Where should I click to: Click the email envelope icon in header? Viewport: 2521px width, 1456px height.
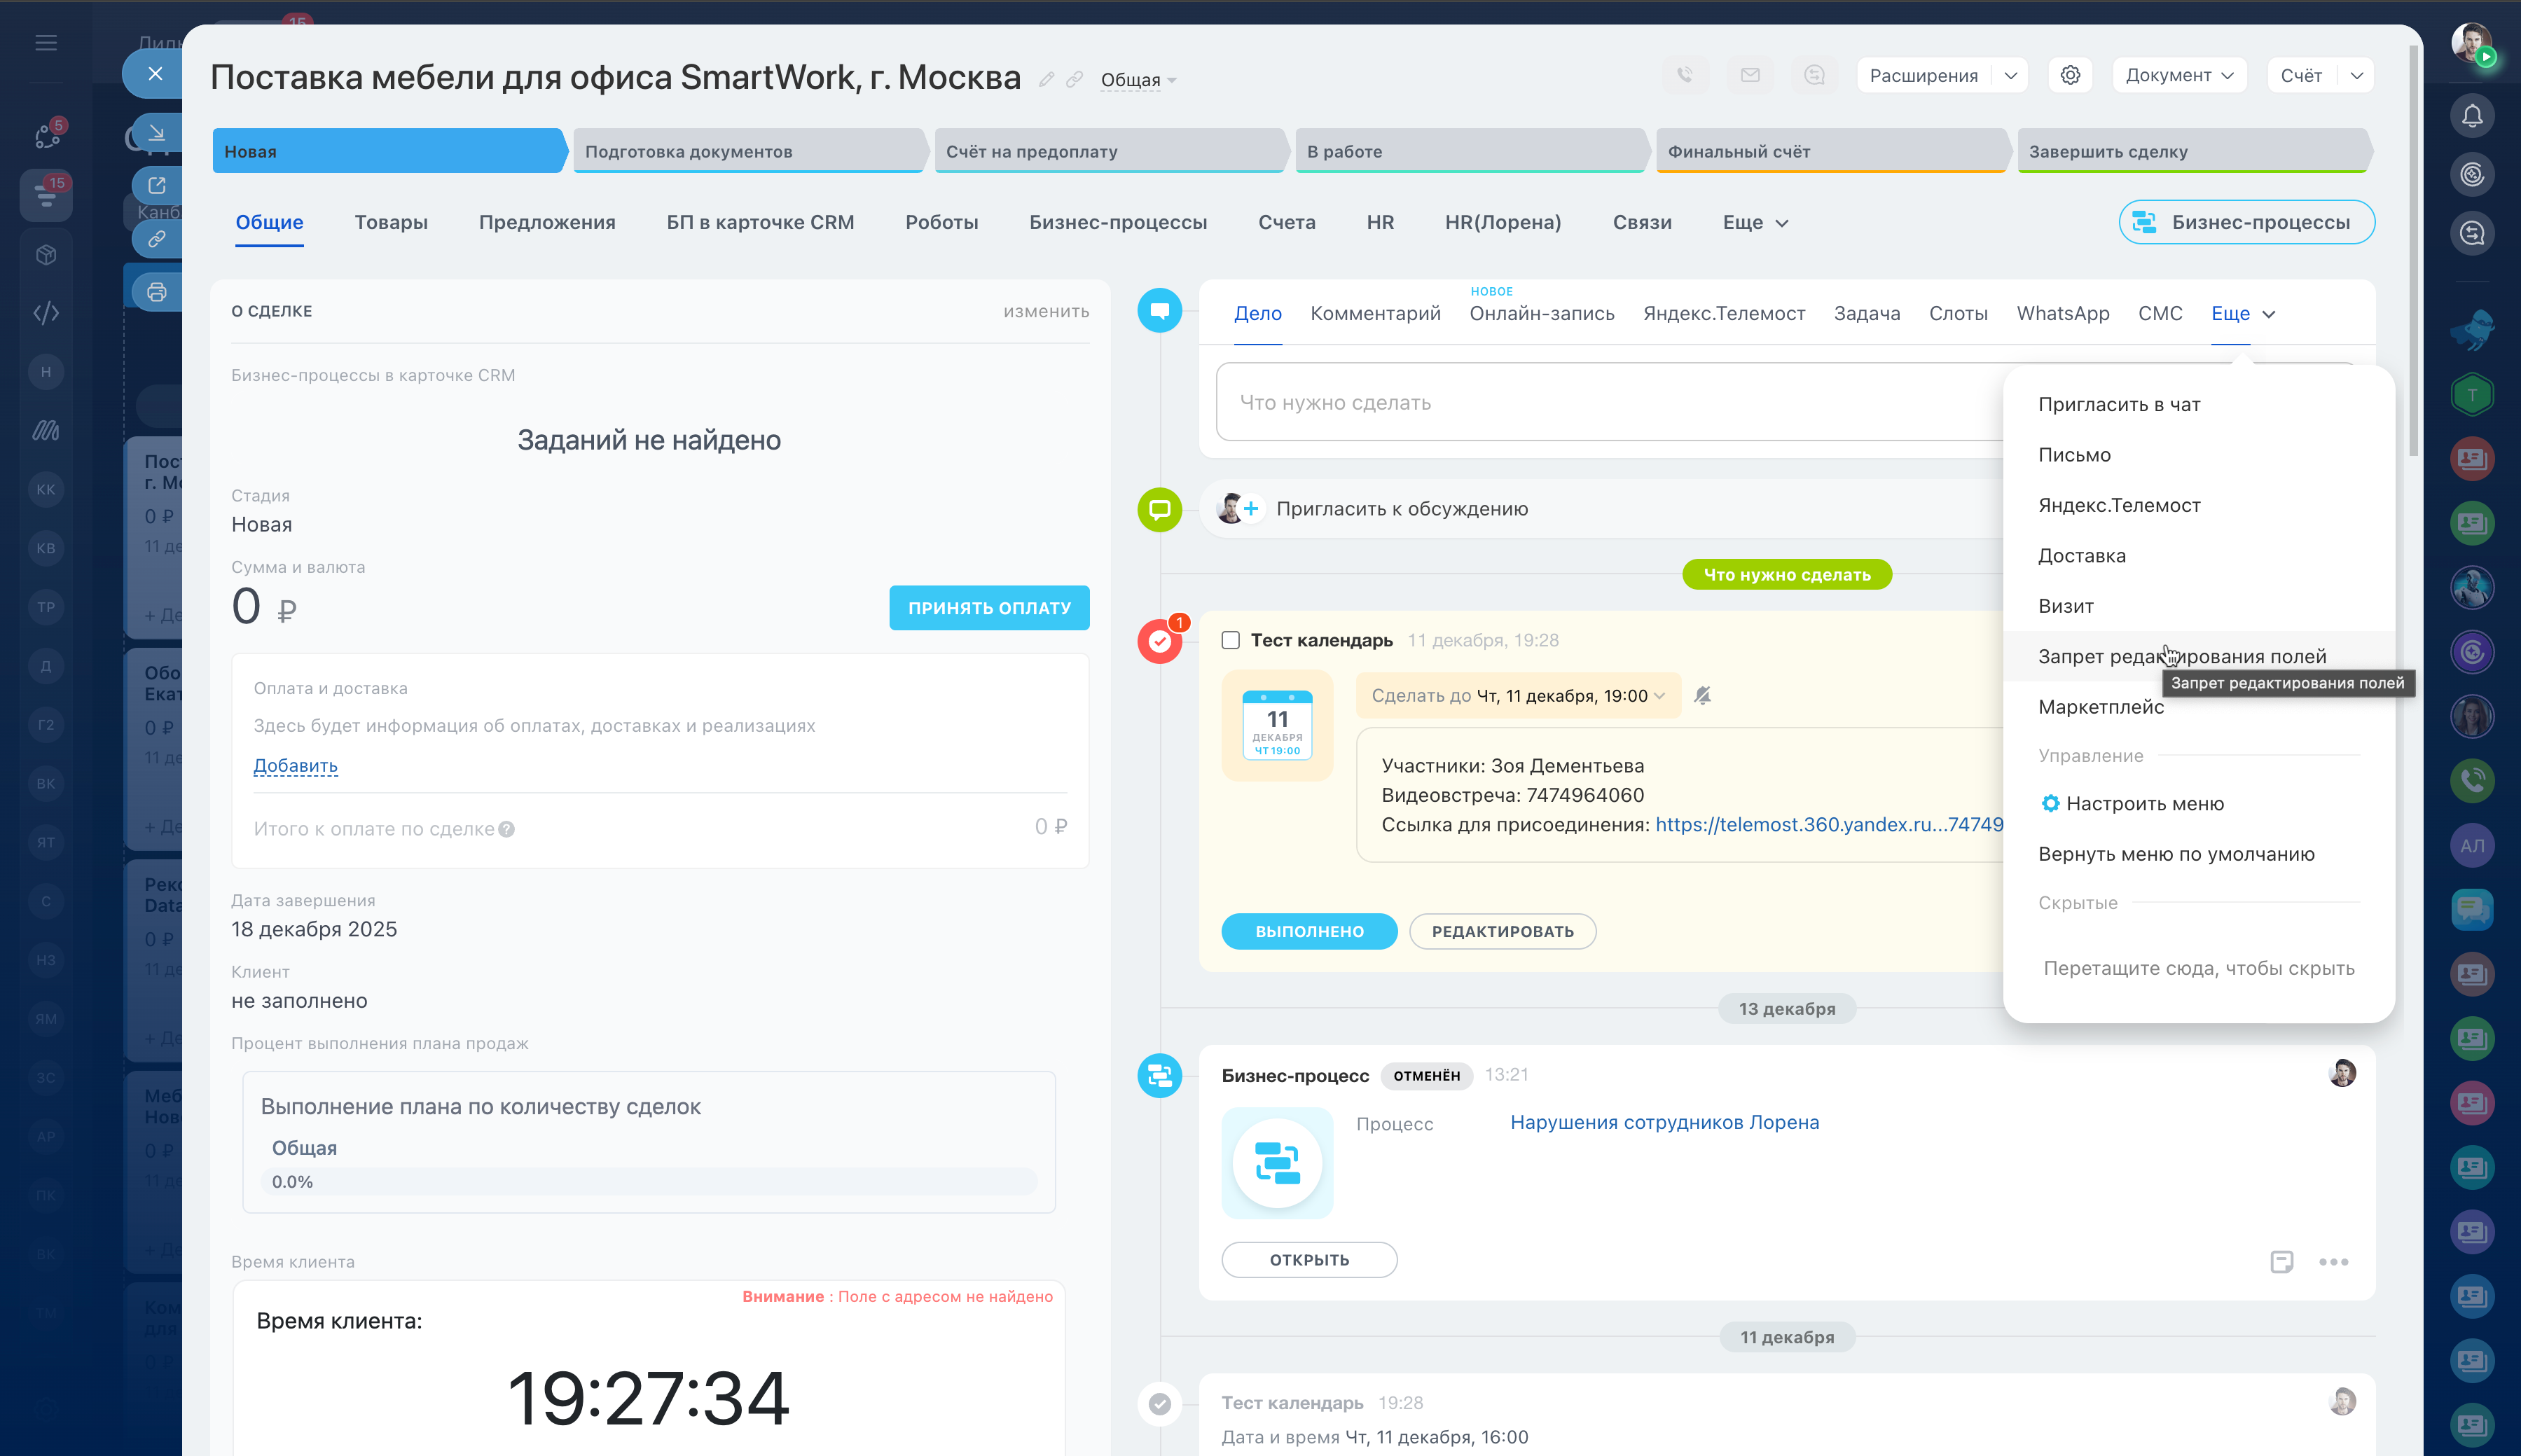coord(1750,75)
